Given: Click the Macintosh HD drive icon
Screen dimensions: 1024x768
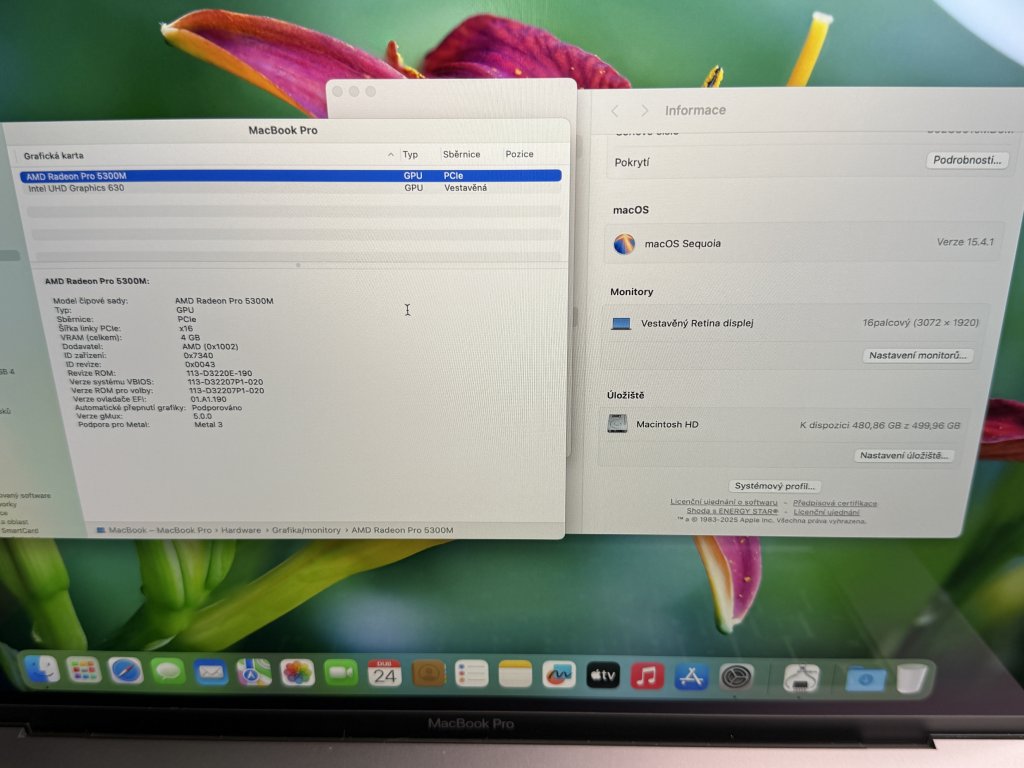Looking at the screenshot, I should 617,424.
